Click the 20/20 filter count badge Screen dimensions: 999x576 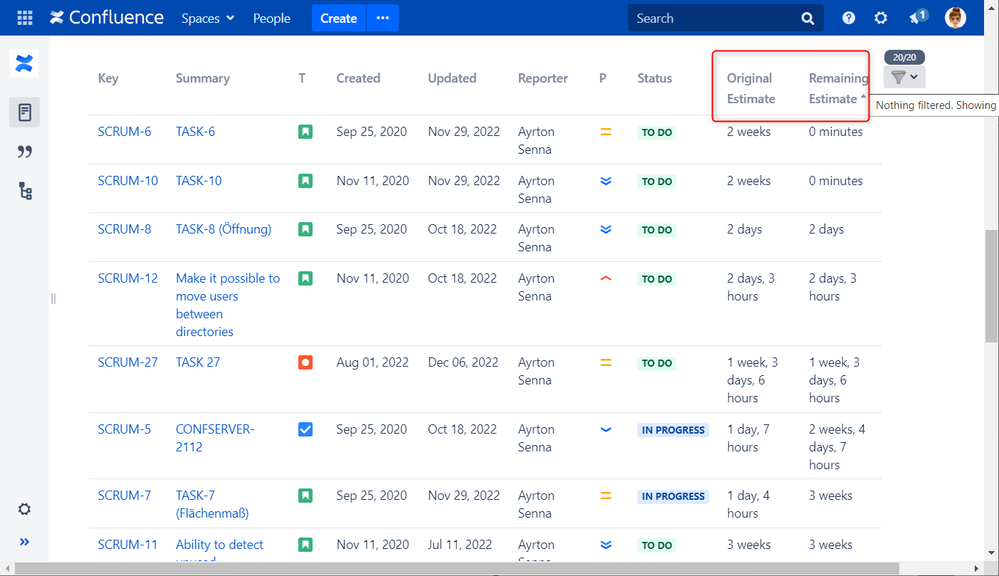point(904,57)
